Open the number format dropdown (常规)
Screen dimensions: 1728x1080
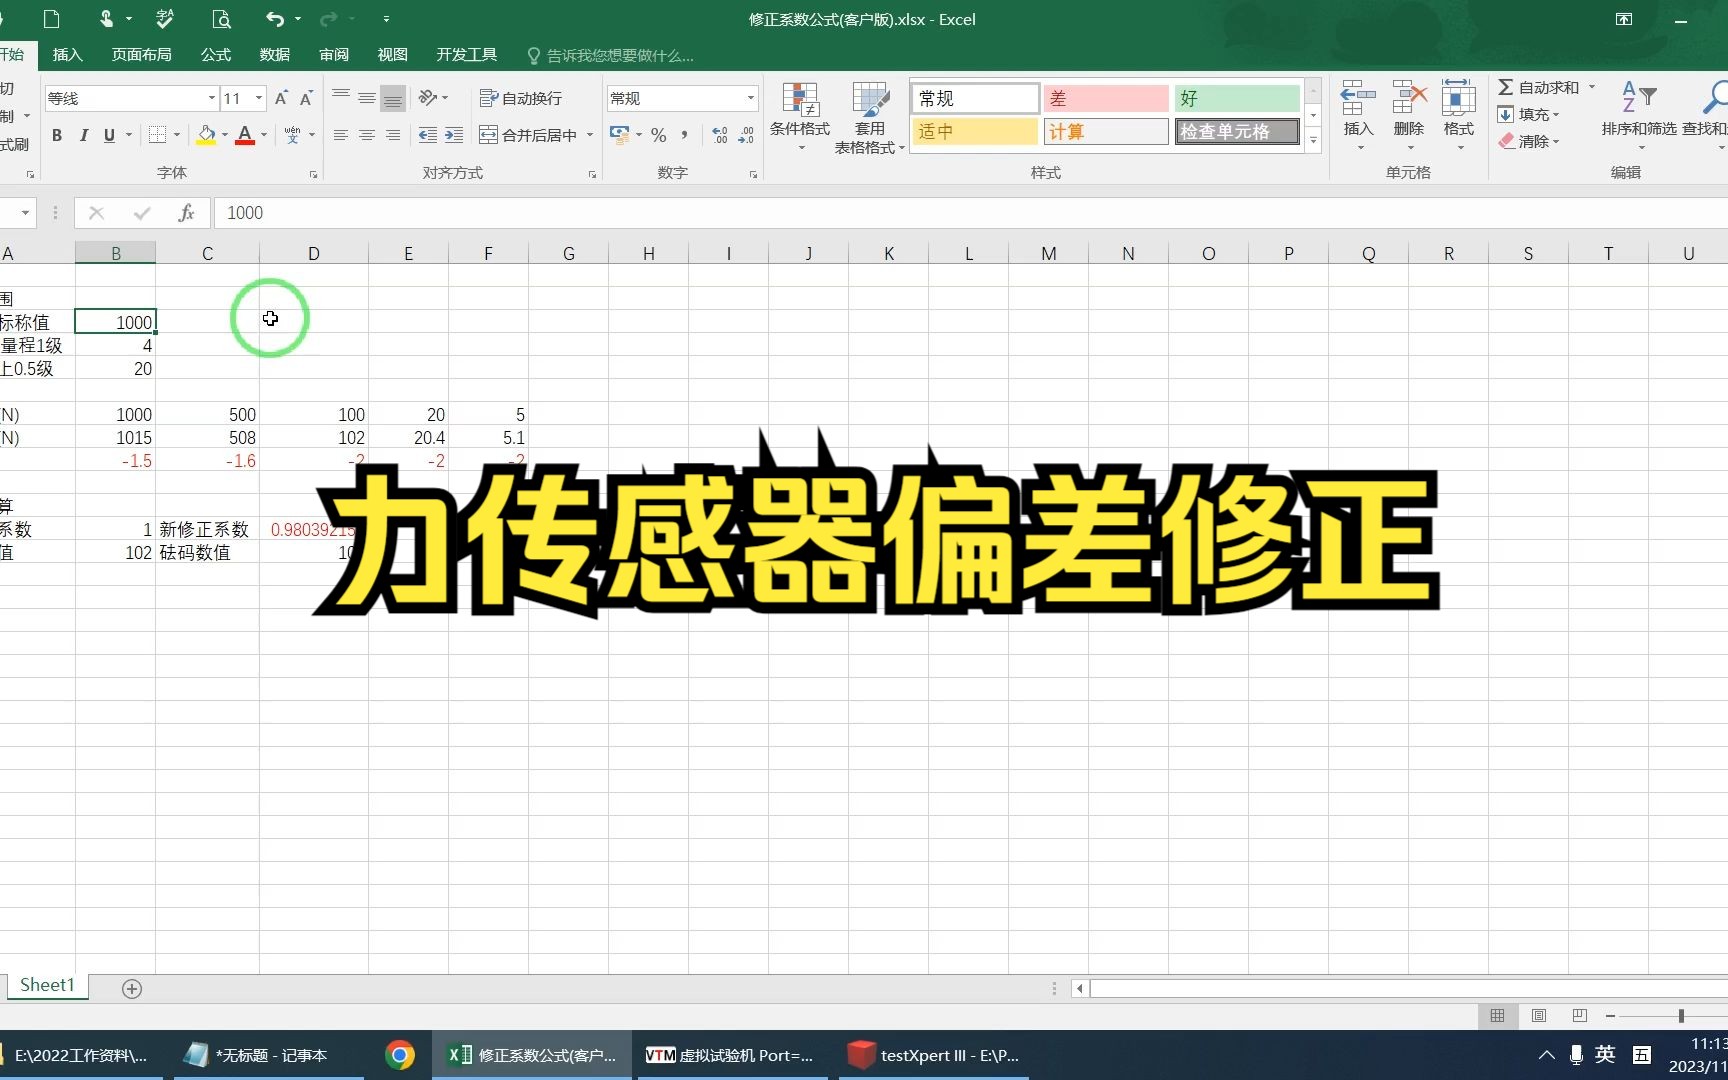tap(750, 98)
